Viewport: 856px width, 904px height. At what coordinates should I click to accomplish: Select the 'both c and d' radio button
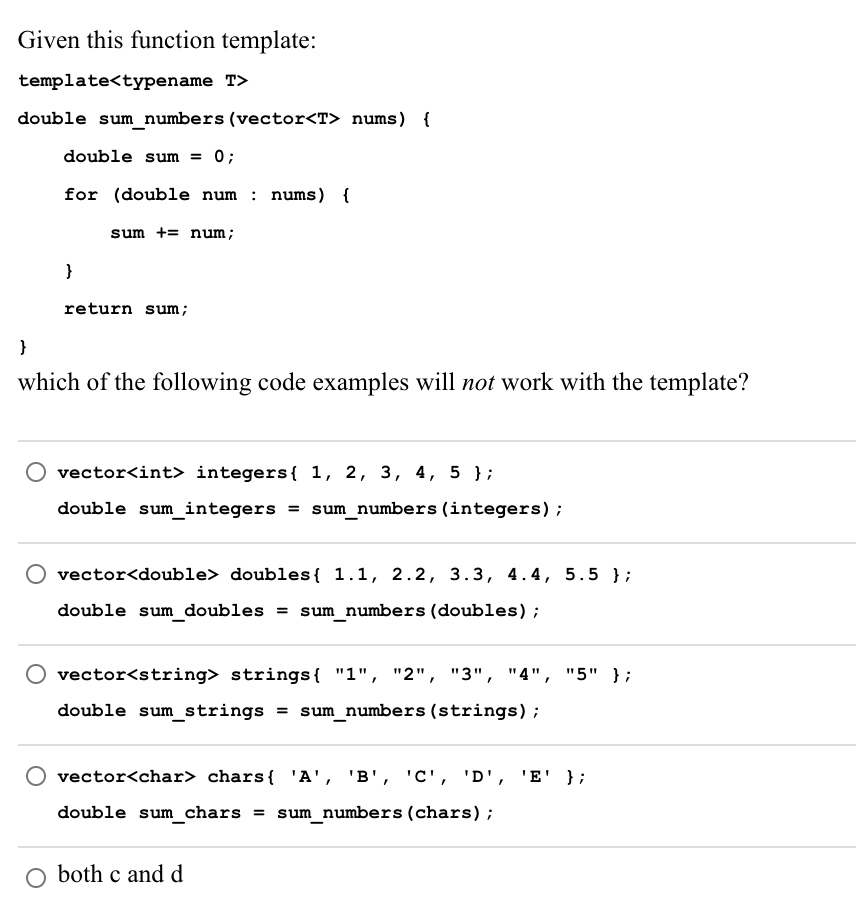click(36, 877)
